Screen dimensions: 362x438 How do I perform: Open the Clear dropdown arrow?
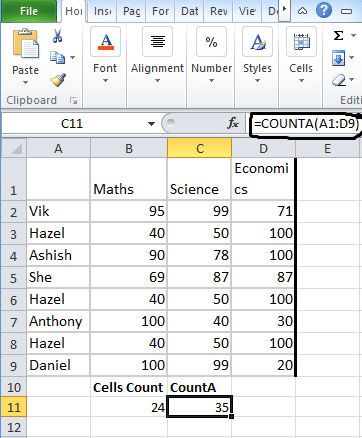[x=352, y=80]
